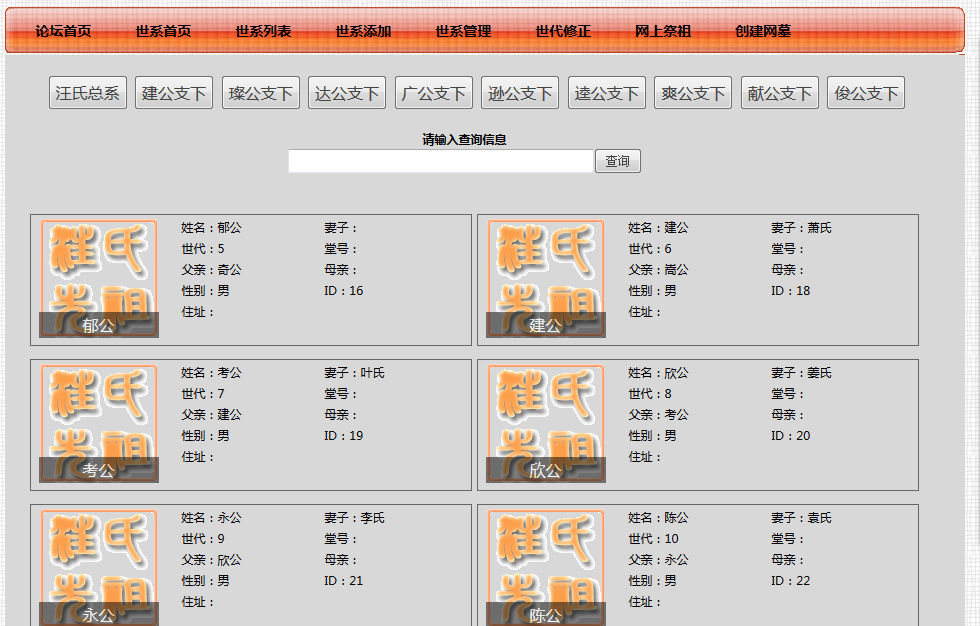Go to 世系首页 in the navigation bar
The width and height of the screenshot is (980, 626).
(x=163, y=31)
